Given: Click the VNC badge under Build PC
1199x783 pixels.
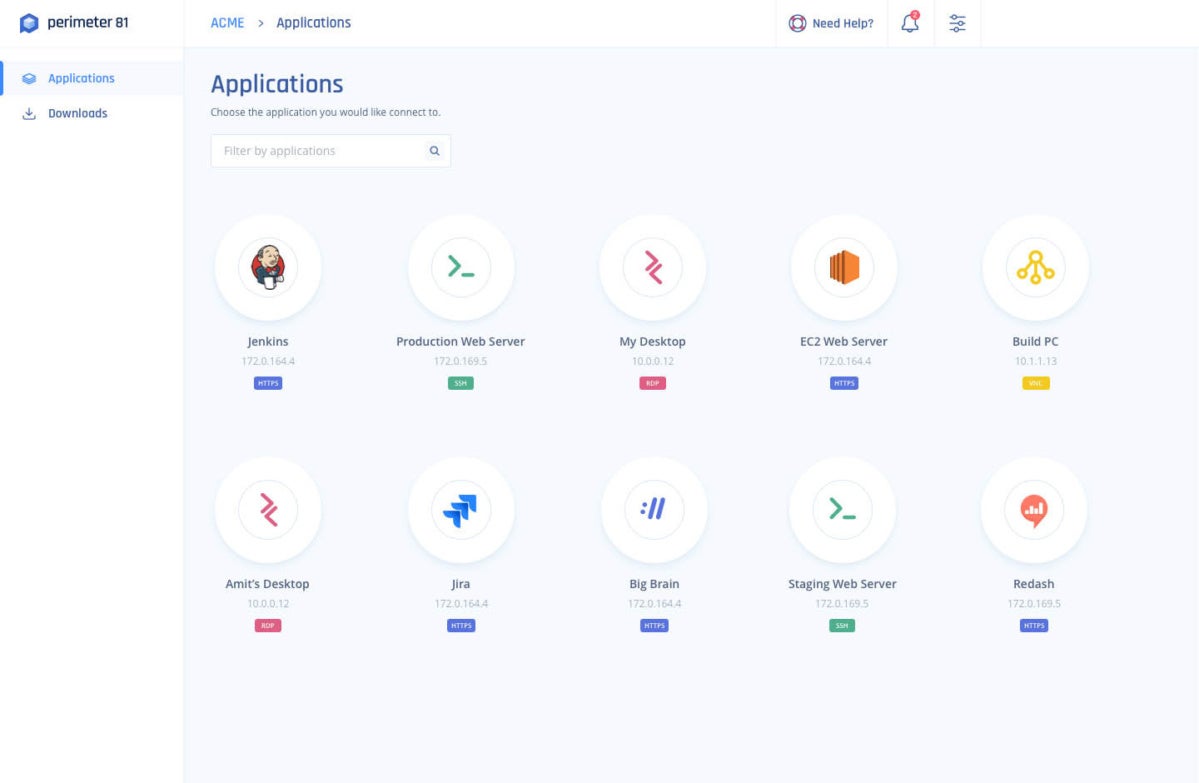Looking at the screenshot, I should (x=1035, y=383).
